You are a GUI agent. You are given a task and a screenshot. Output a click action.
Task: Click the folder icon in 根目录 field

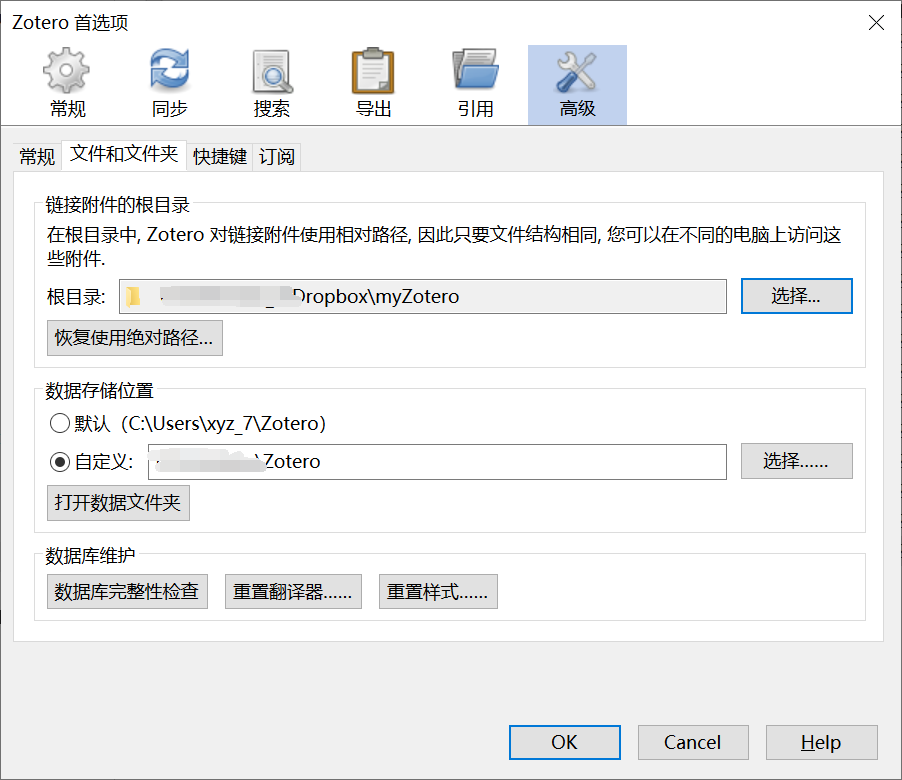point(133,296)
